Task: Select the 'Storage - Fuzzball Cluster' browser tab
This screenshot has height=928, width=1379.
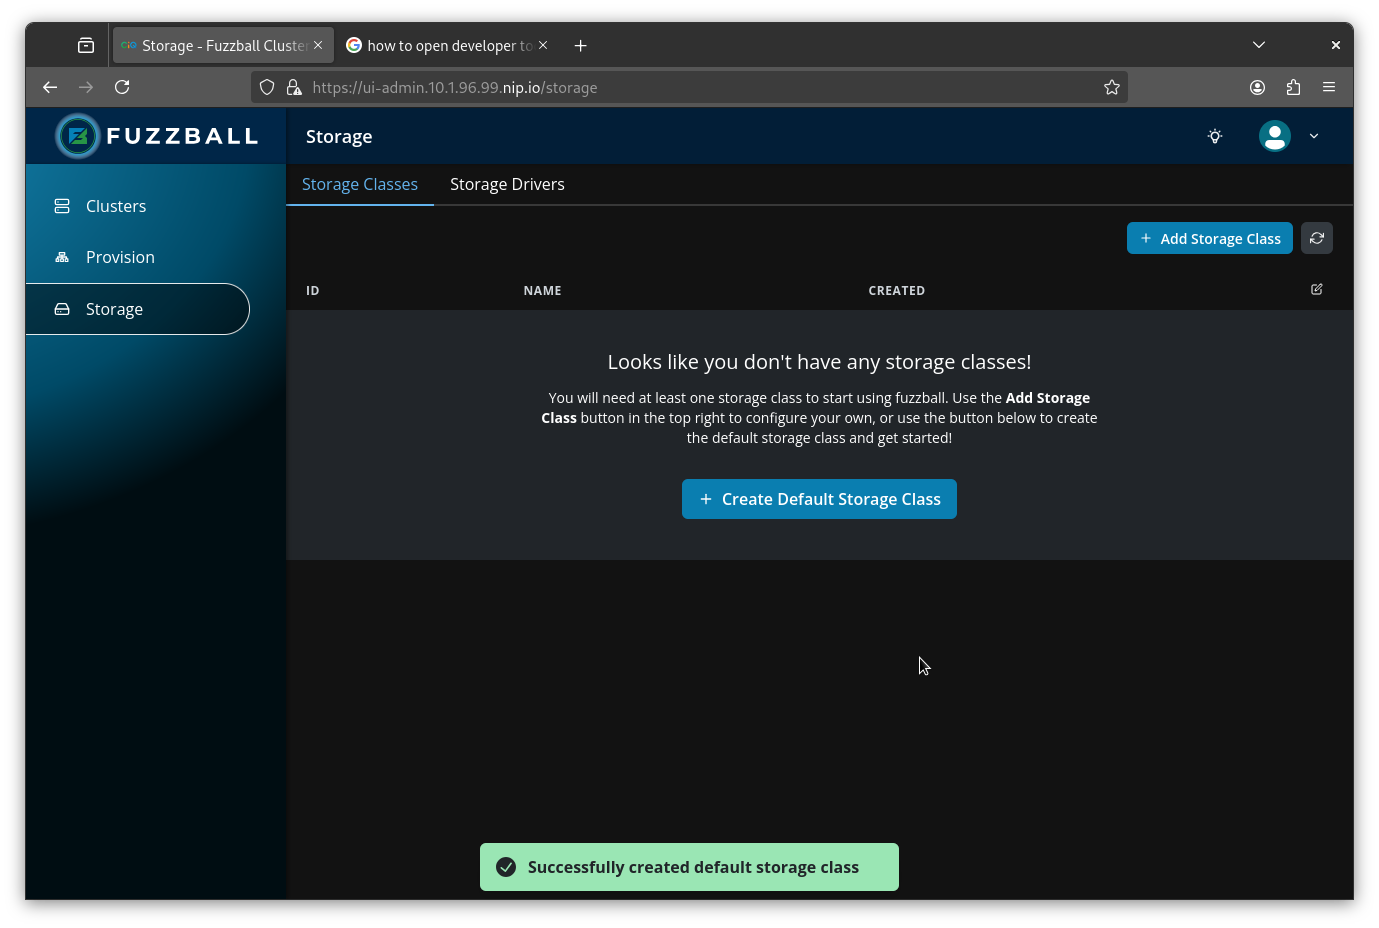Action: [224, 45]
